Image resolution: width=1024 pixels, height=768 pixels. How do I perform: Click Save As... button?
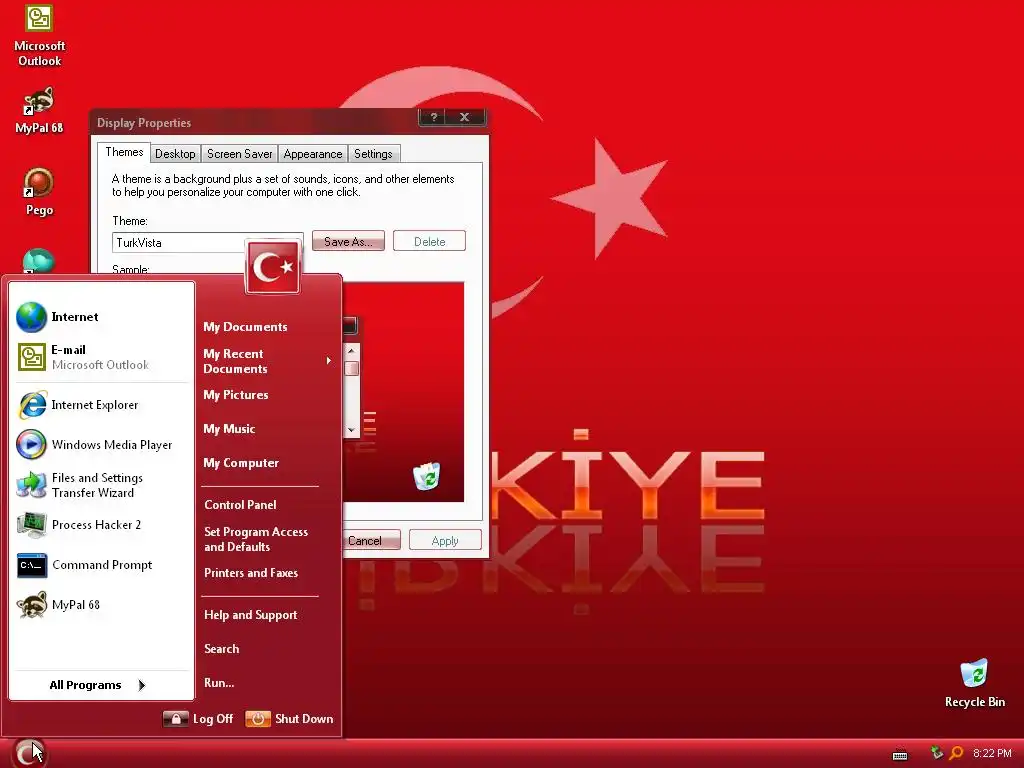348,241
